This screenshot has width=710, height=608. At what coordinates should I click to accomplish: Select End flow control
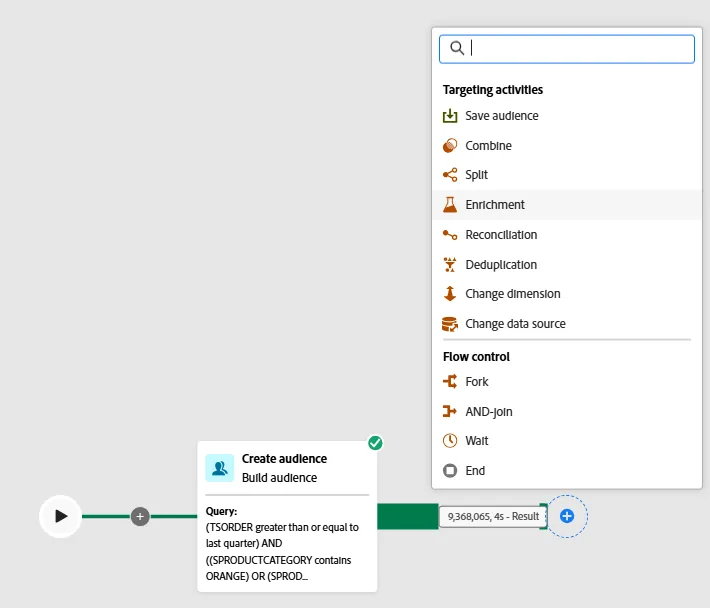pyautogui.click(x=566, y=470)
